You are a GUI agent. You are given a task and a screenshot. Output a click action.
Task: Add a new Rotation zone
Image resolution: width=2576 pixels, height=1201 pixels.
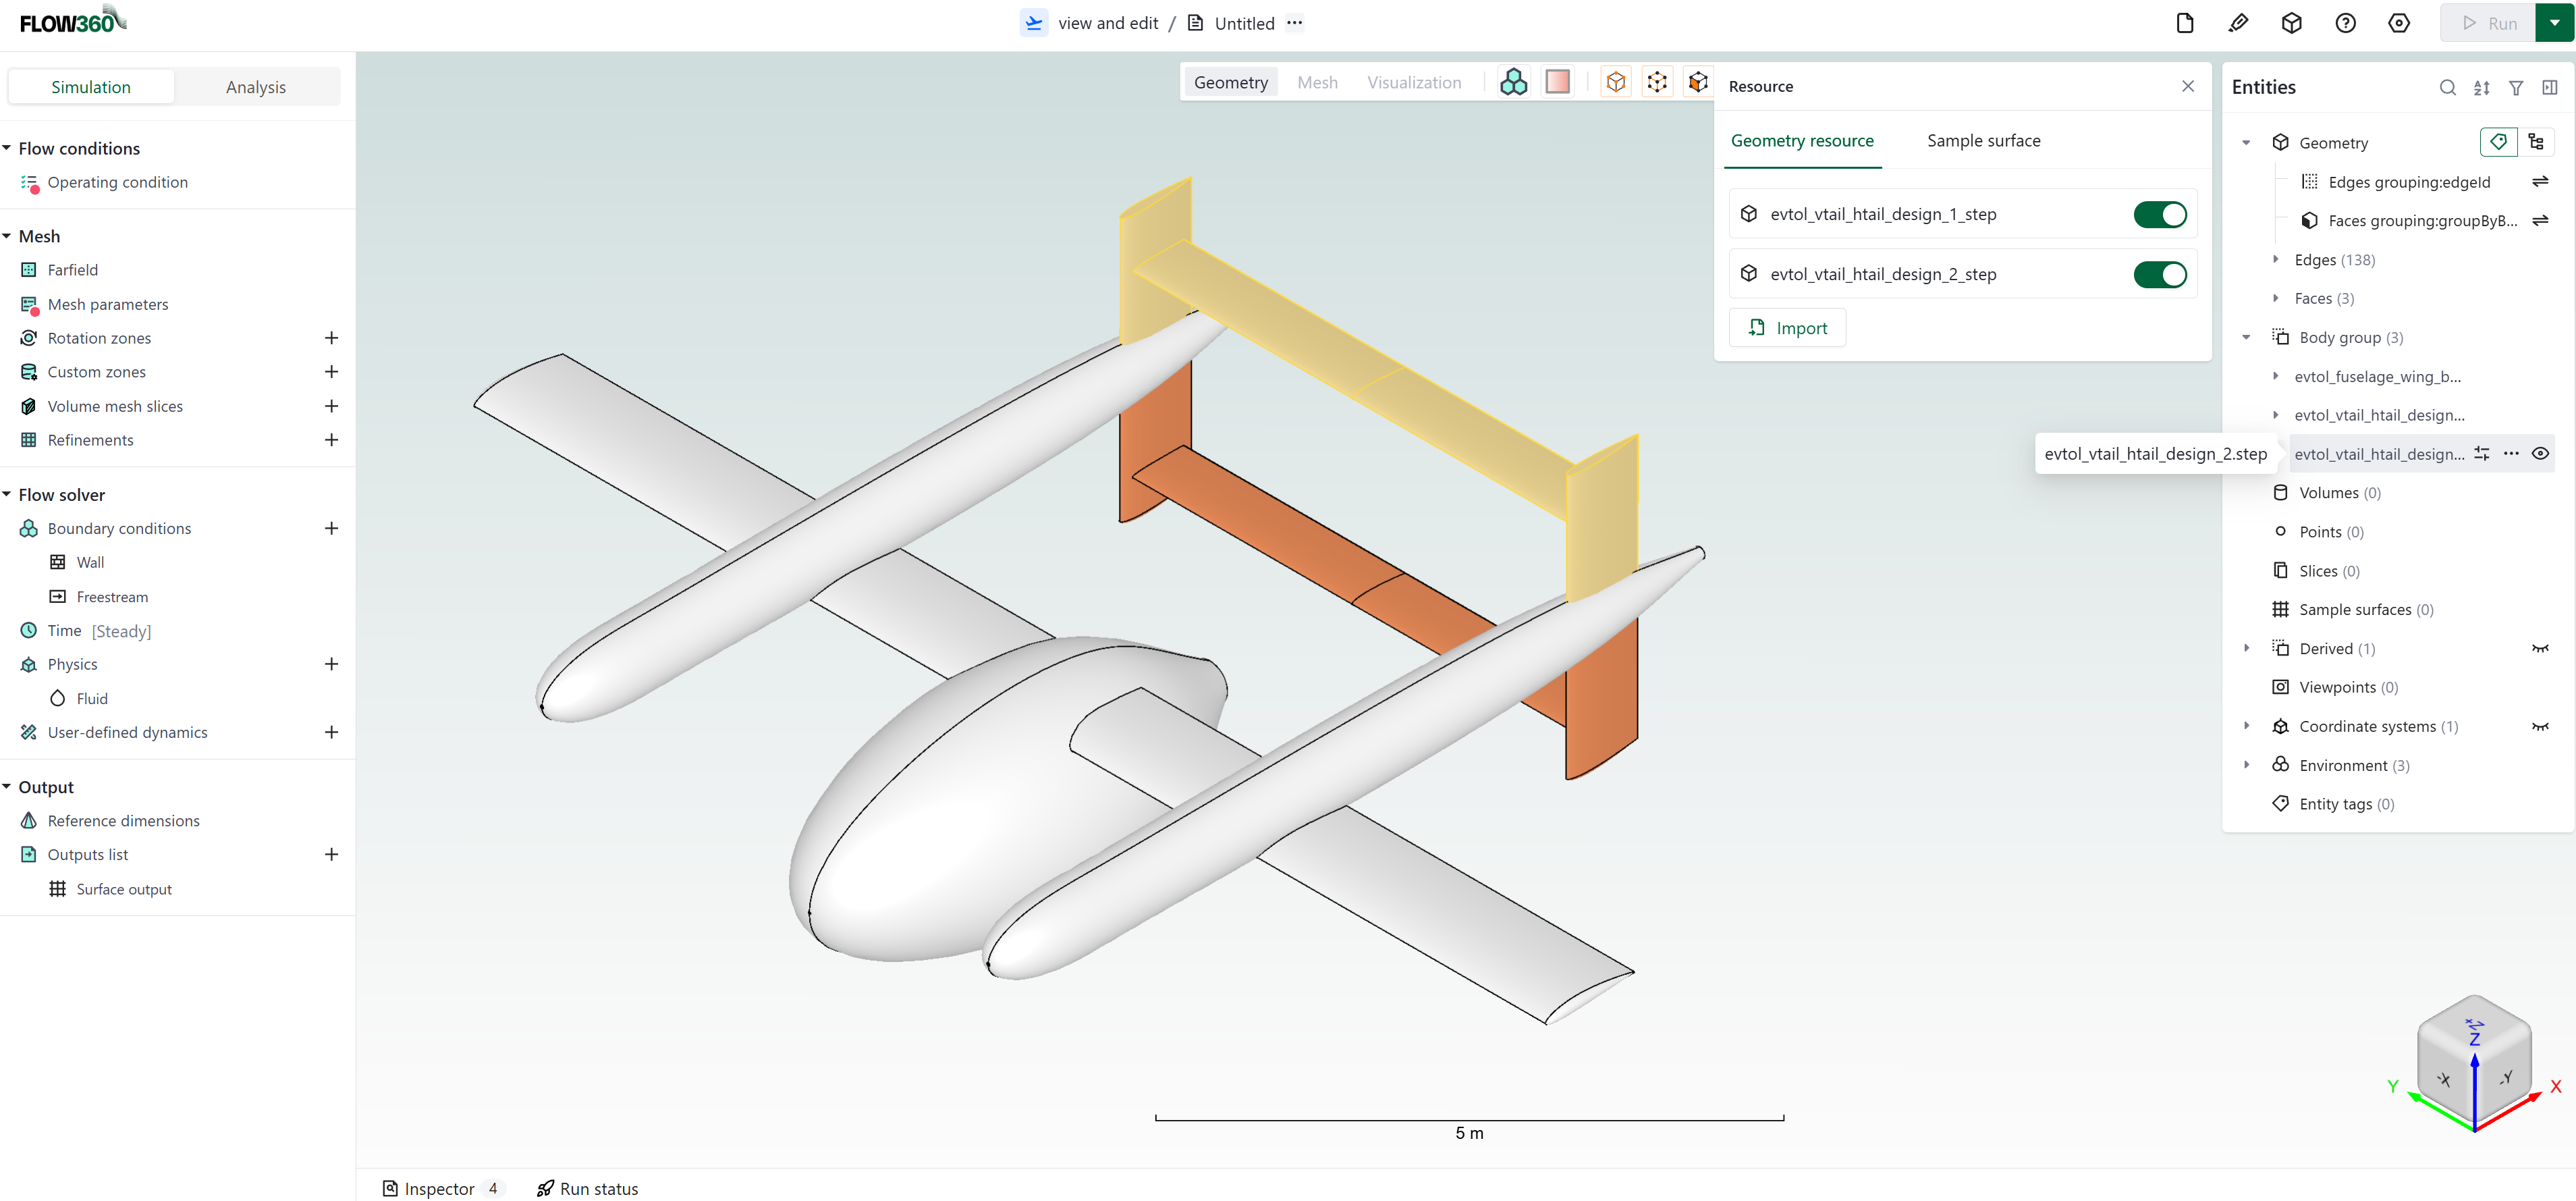click(331, 338)
